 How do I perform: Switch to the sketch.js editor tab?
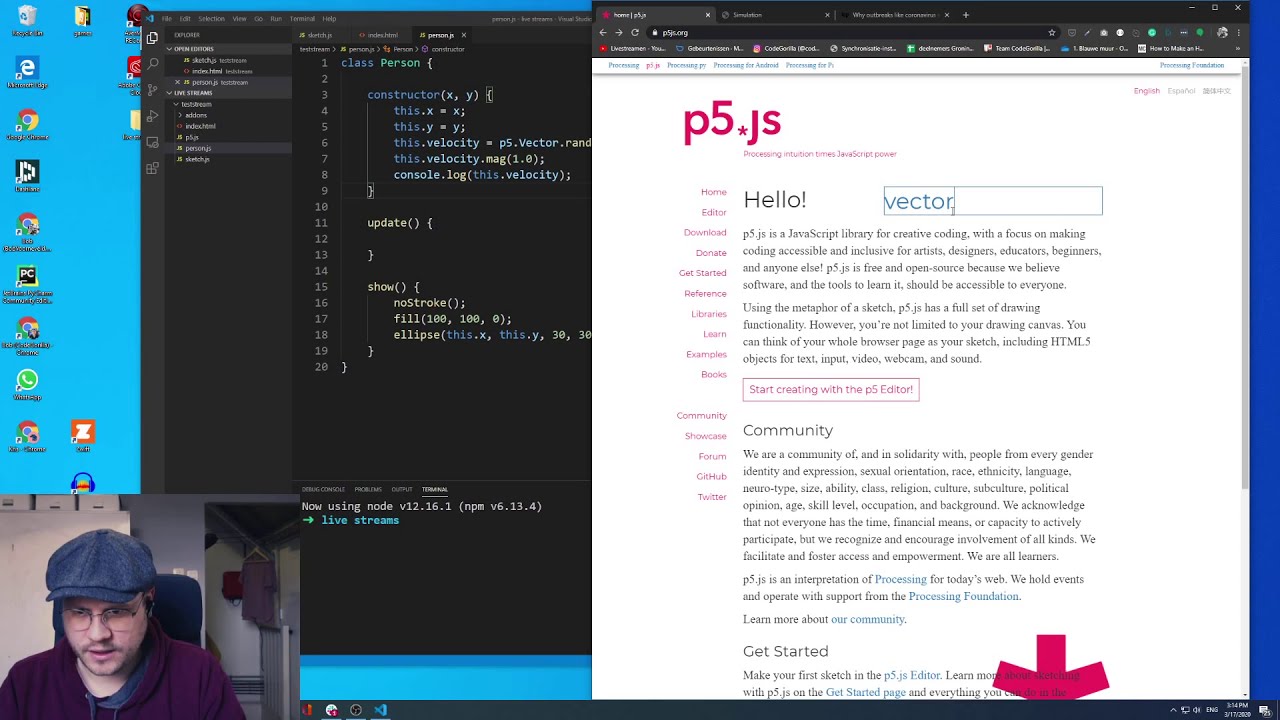pos(318,35)
